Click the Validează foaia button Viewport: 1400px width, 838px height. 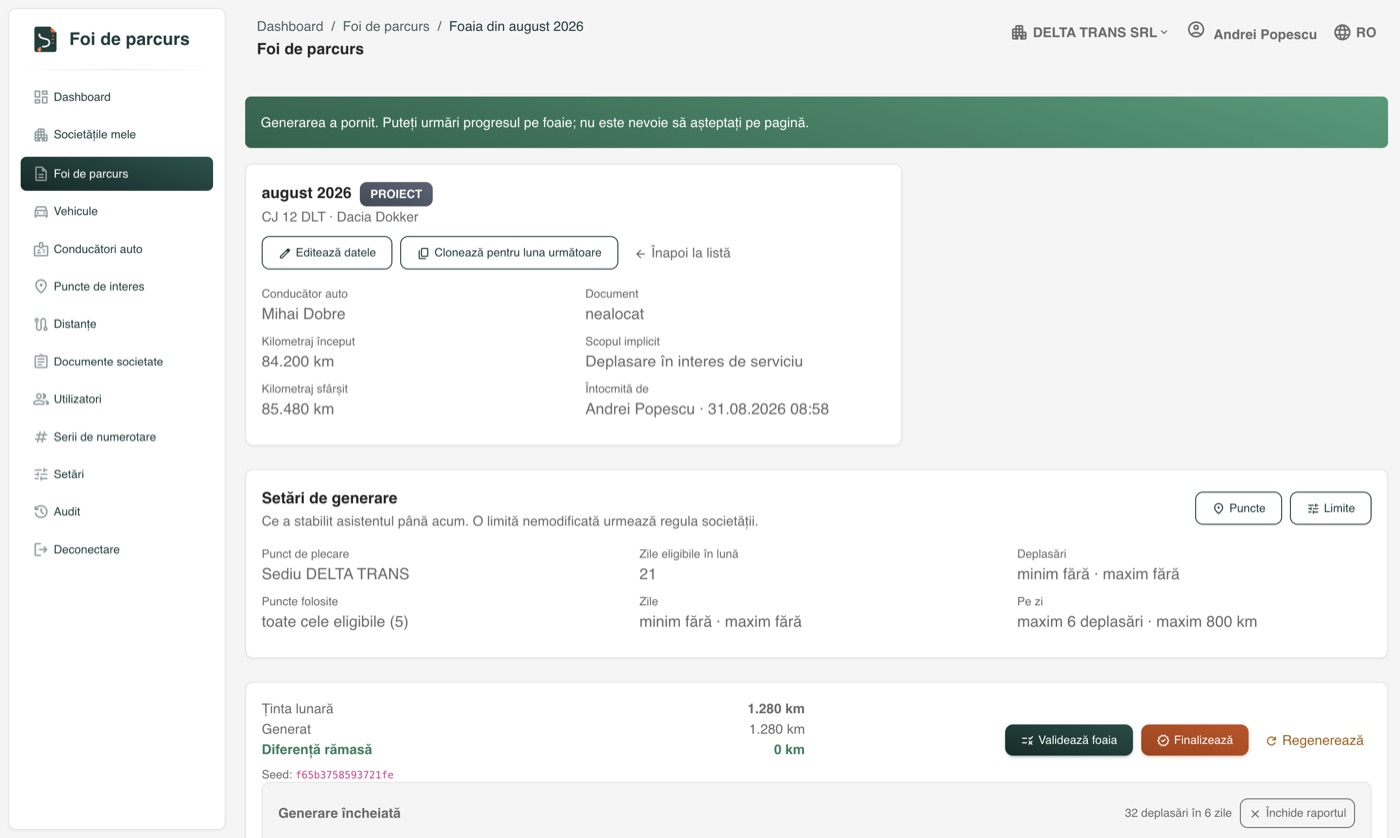pos(1069,740)
